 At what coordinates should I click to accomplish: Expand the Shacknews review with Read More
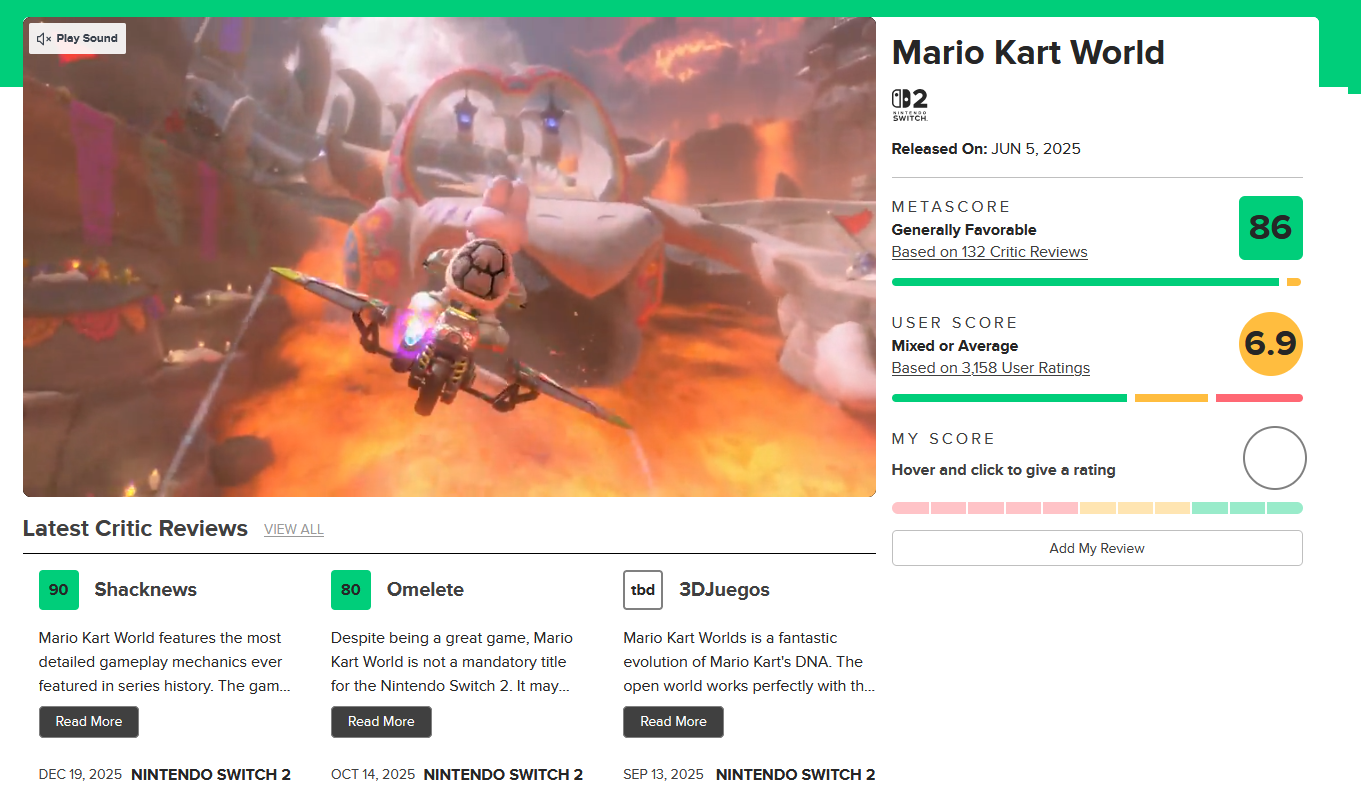[x=89, y=722]
